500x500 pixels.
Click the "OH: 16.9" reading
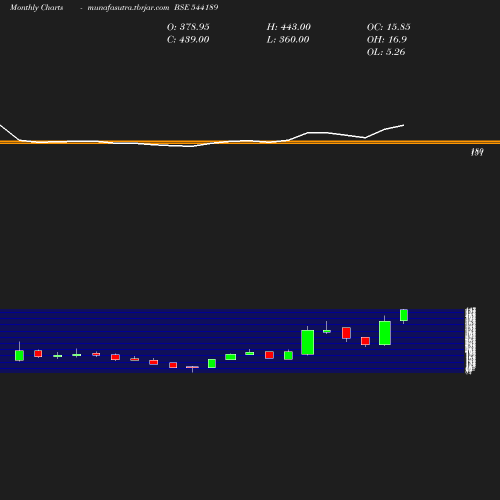pos(387,40)
